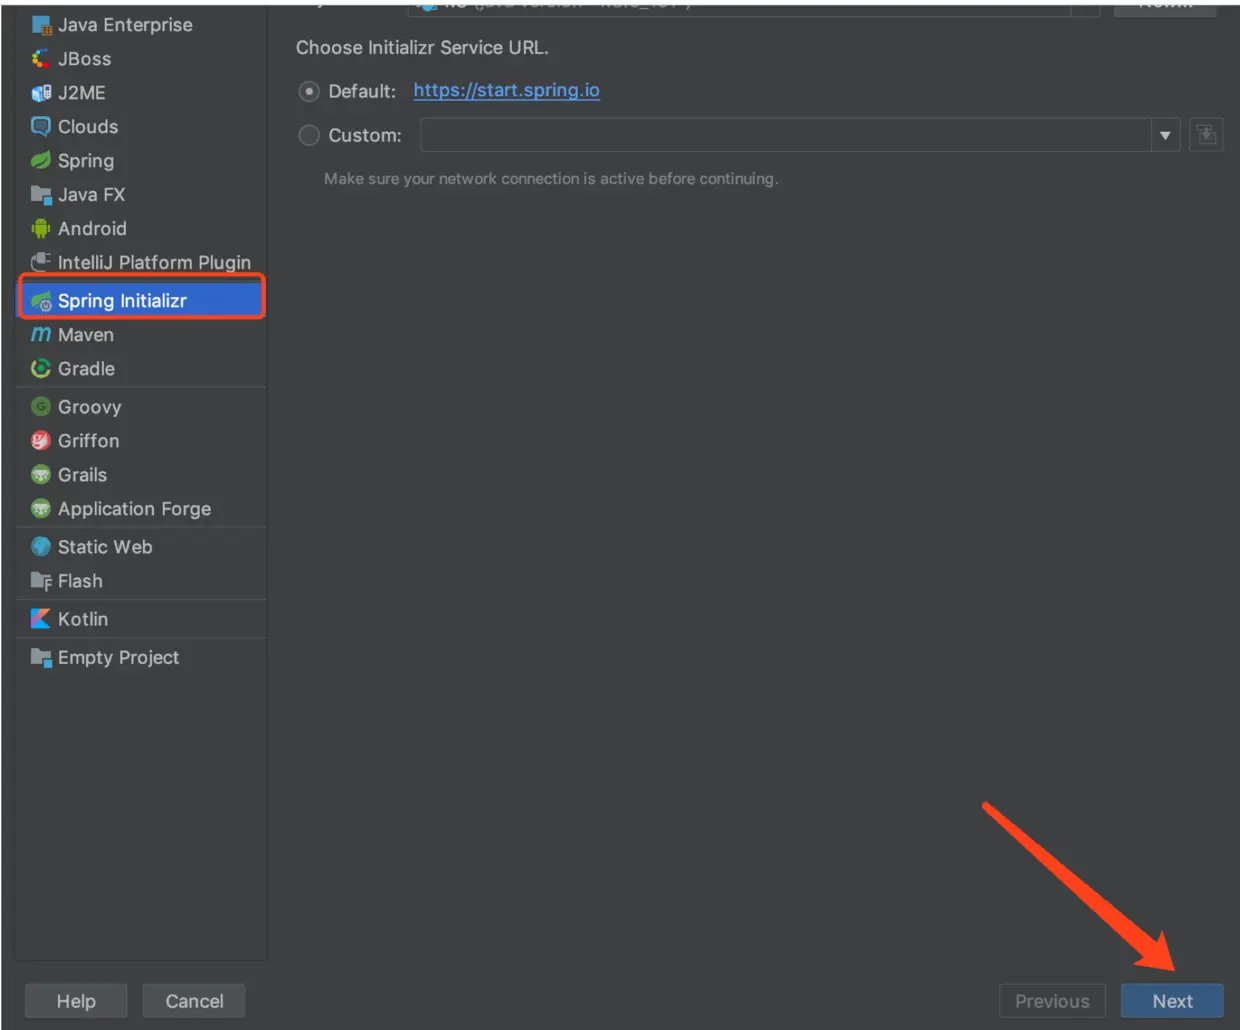Click the Next button
1240x1030 pixels.
pyautogui.click(x=1172, y=1001)
